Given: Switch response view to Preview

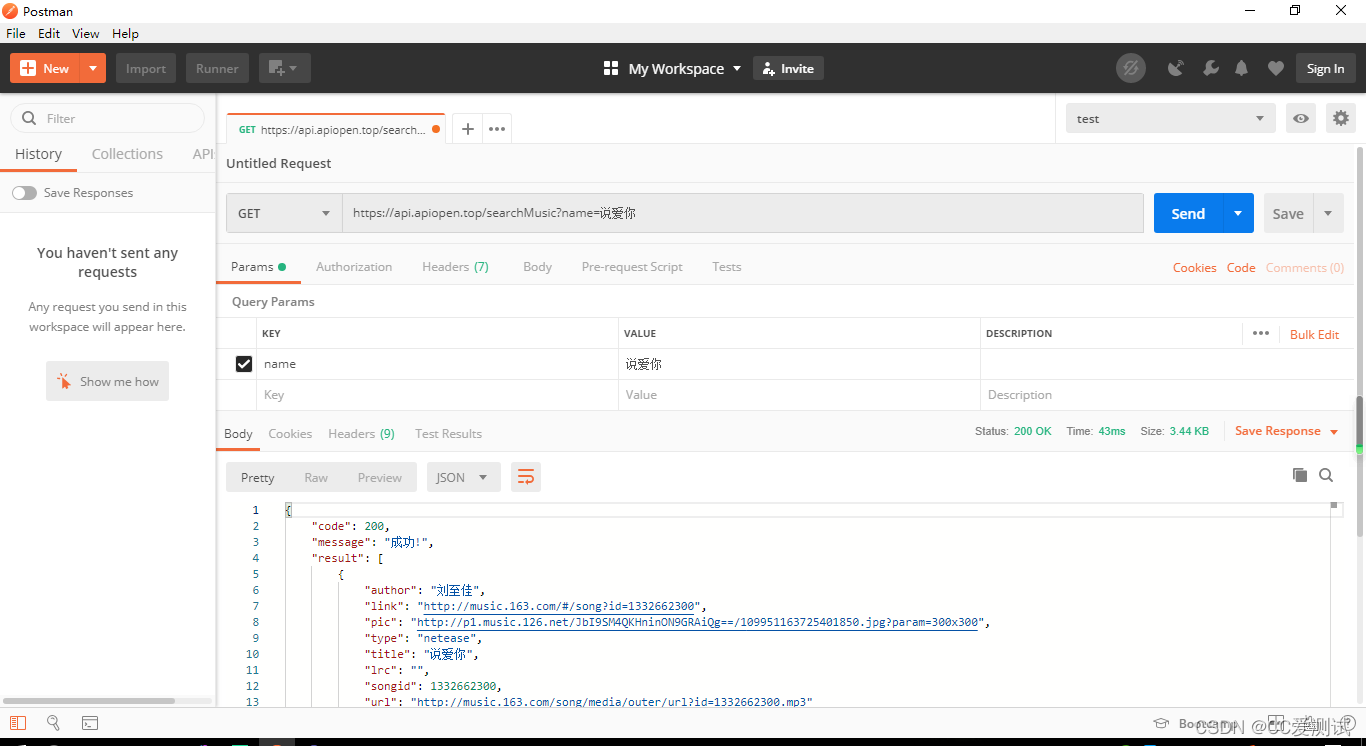Looking at the screenshot, I should (x=380, y=477).
